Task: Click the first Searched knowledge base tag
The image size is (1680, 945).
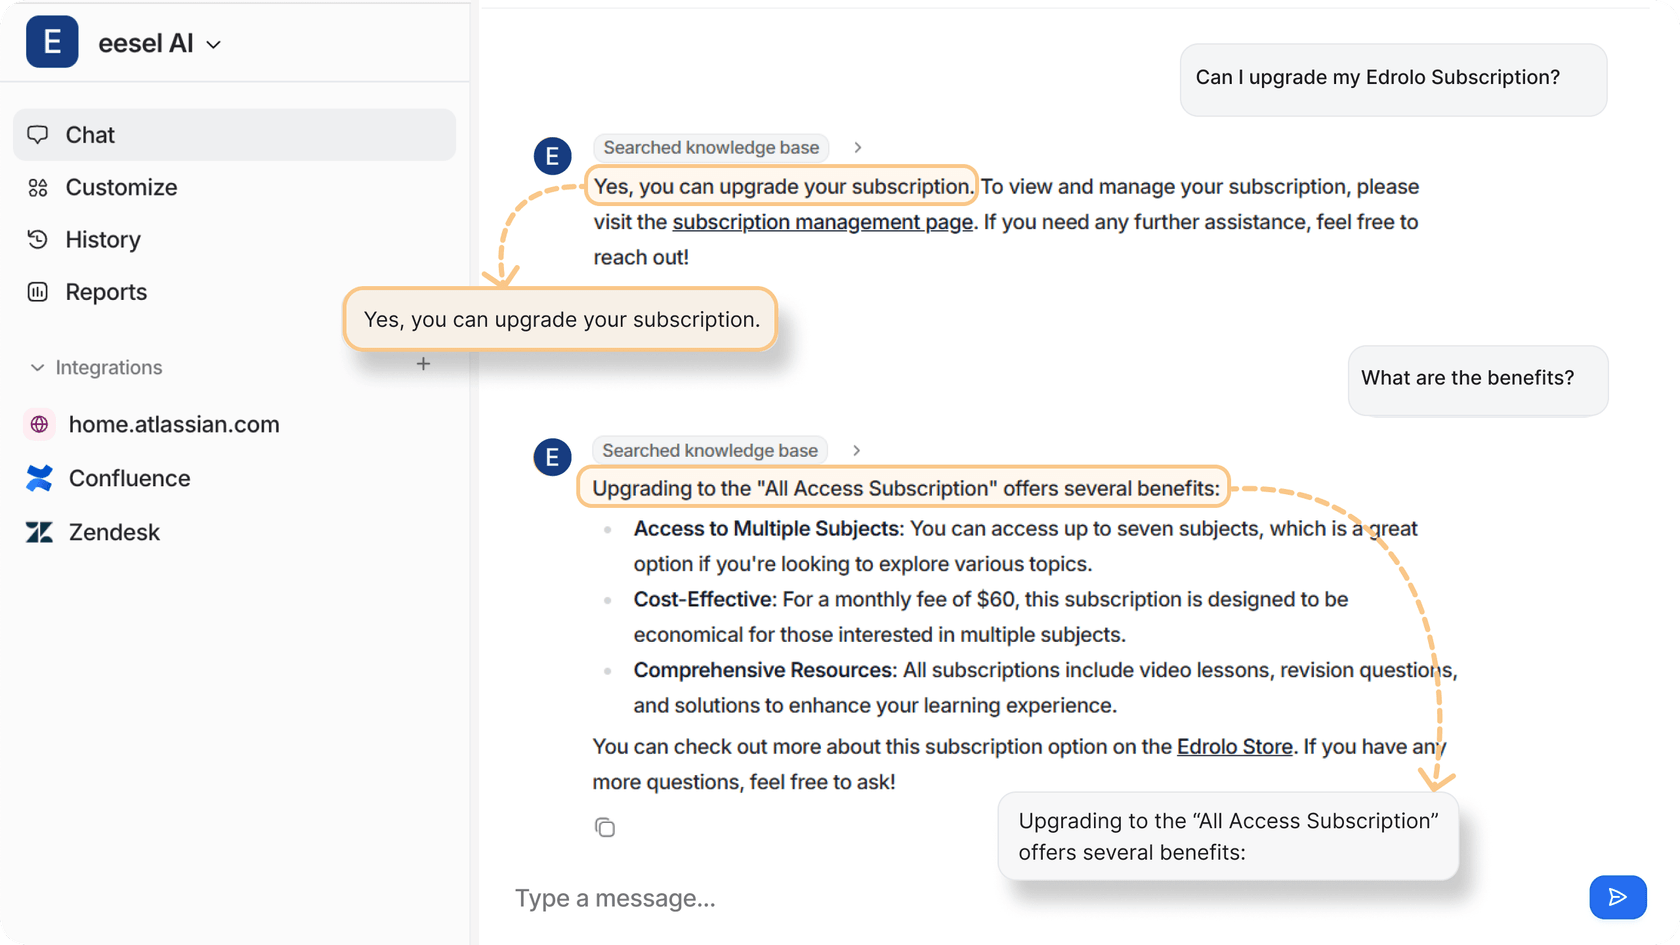Action: tap(711, 147)
